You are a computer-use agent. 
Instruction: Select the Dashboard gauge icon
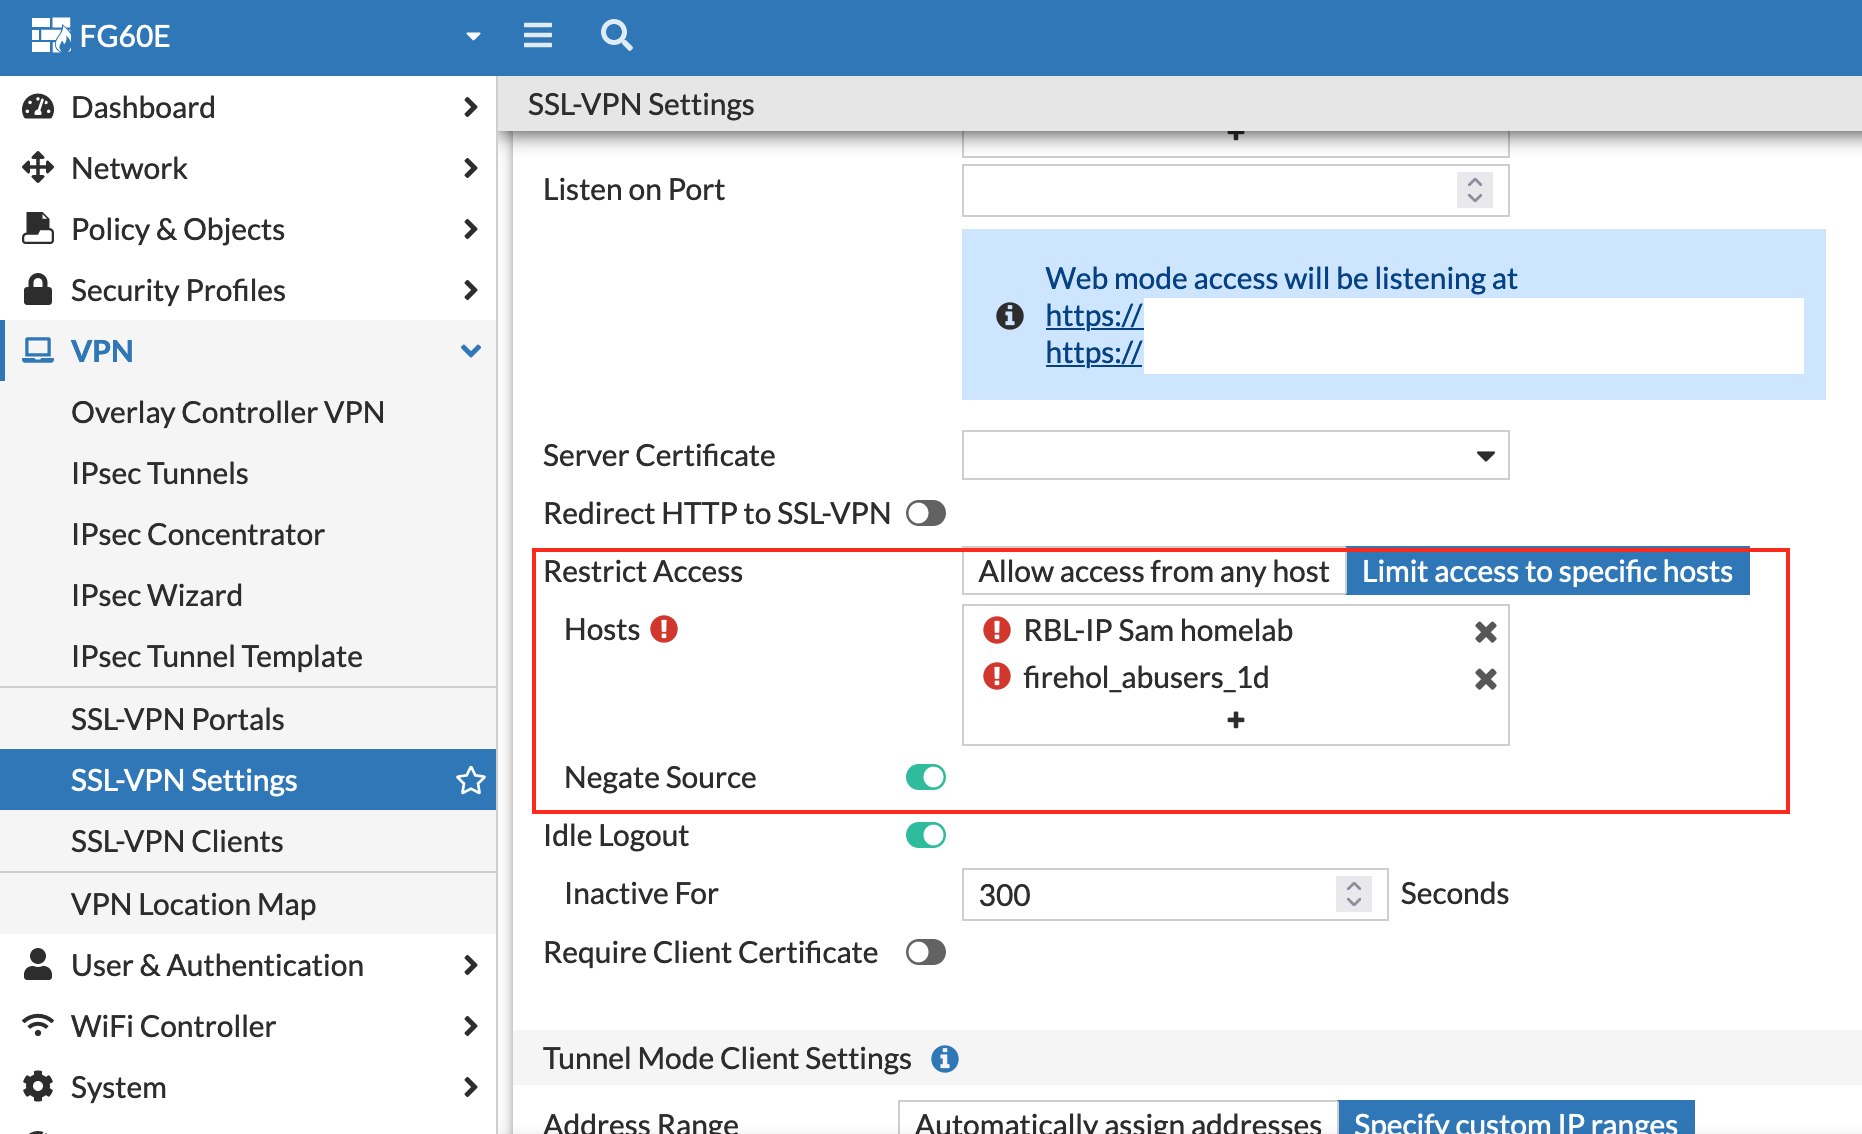(x=37, y=106)
